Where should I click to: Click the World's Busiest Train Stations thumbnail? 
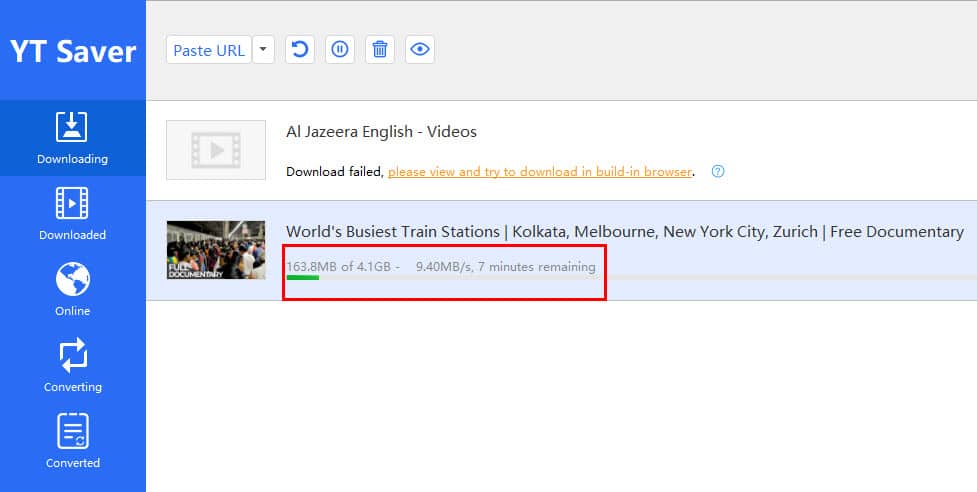(x=216, y=250)
